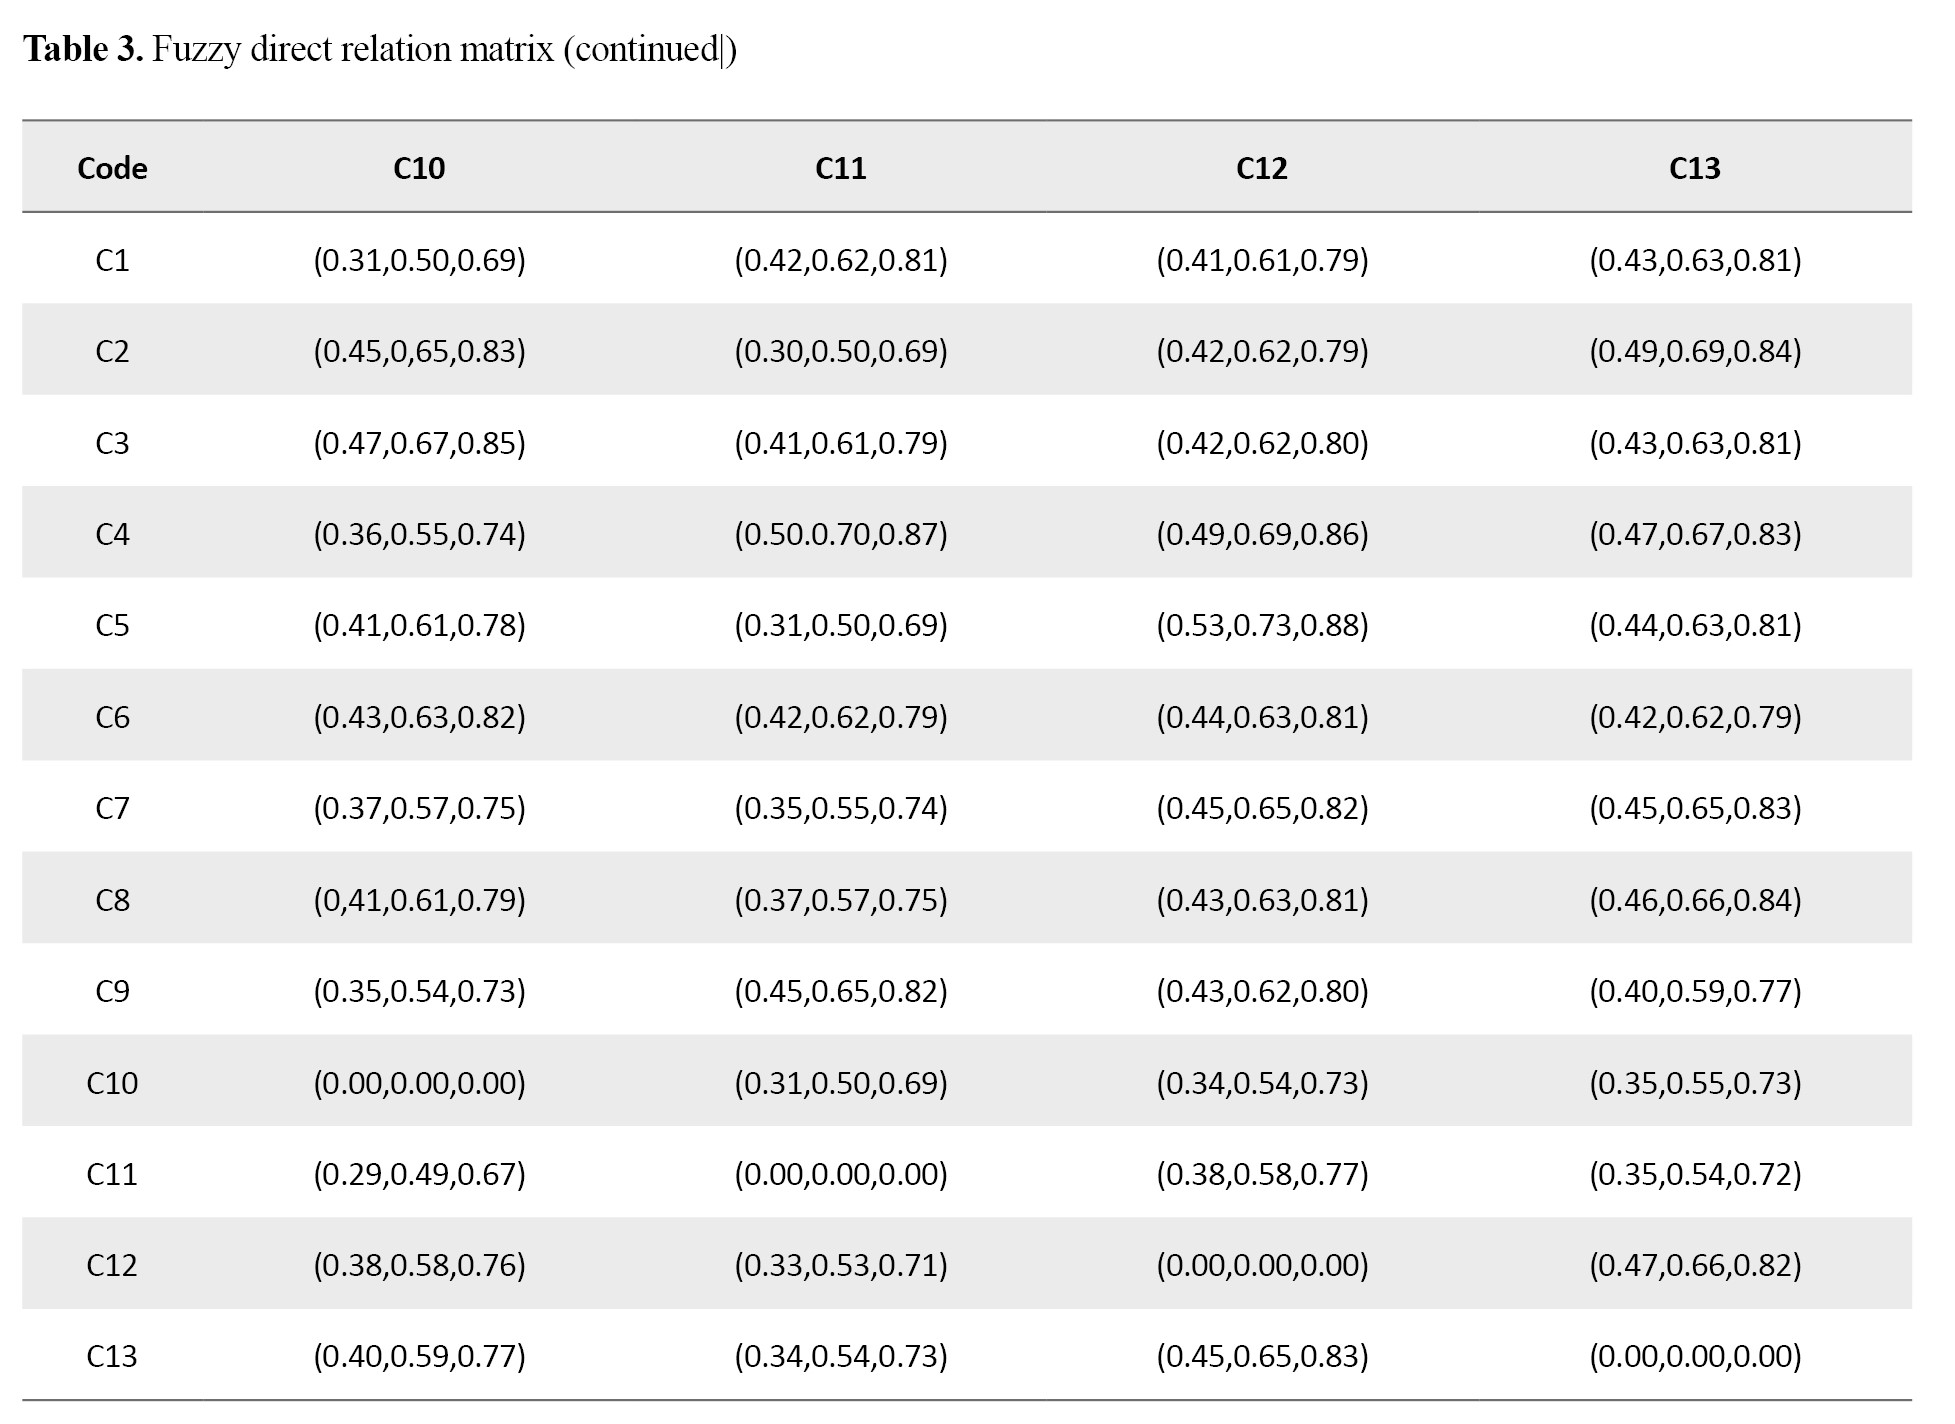Select cell (0.34,0.54,0.73) in row C13

840,1356
